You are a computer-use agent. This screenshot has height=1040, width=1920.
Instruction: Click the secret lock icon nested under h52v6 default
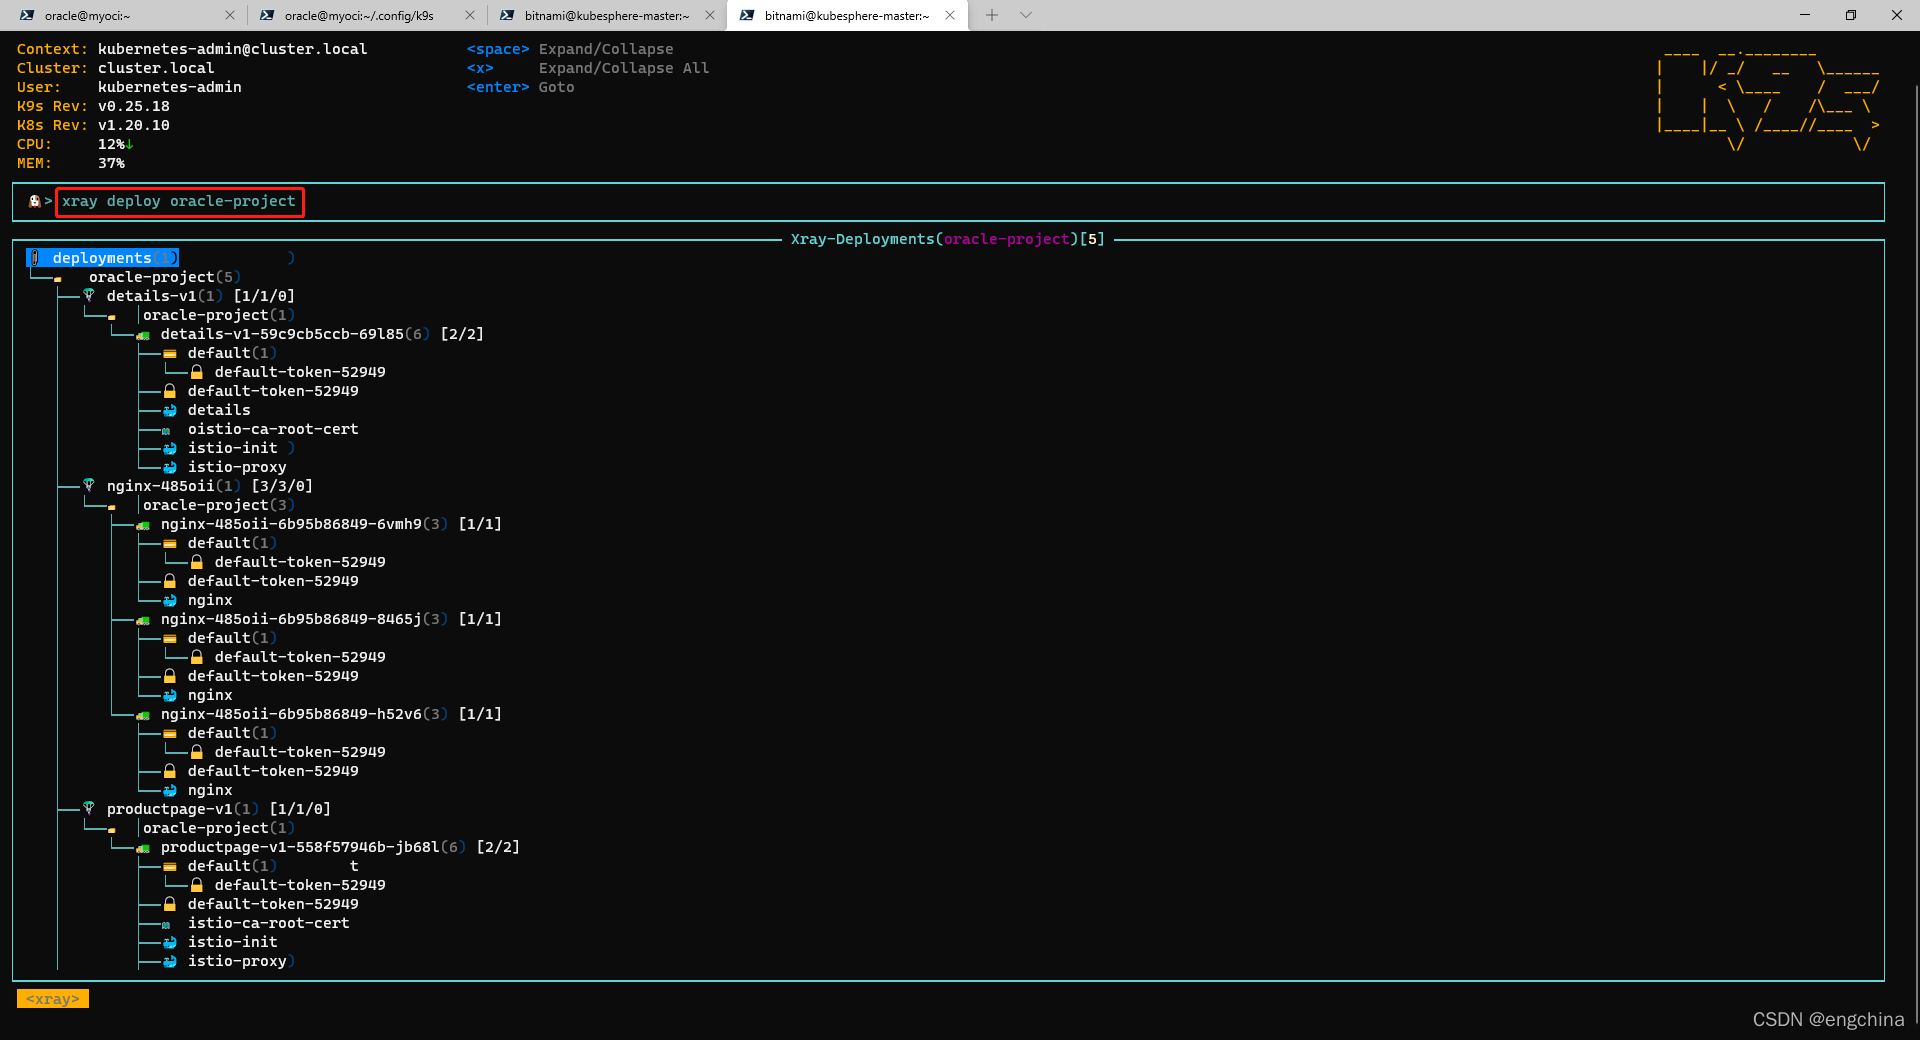pos(197,752)
